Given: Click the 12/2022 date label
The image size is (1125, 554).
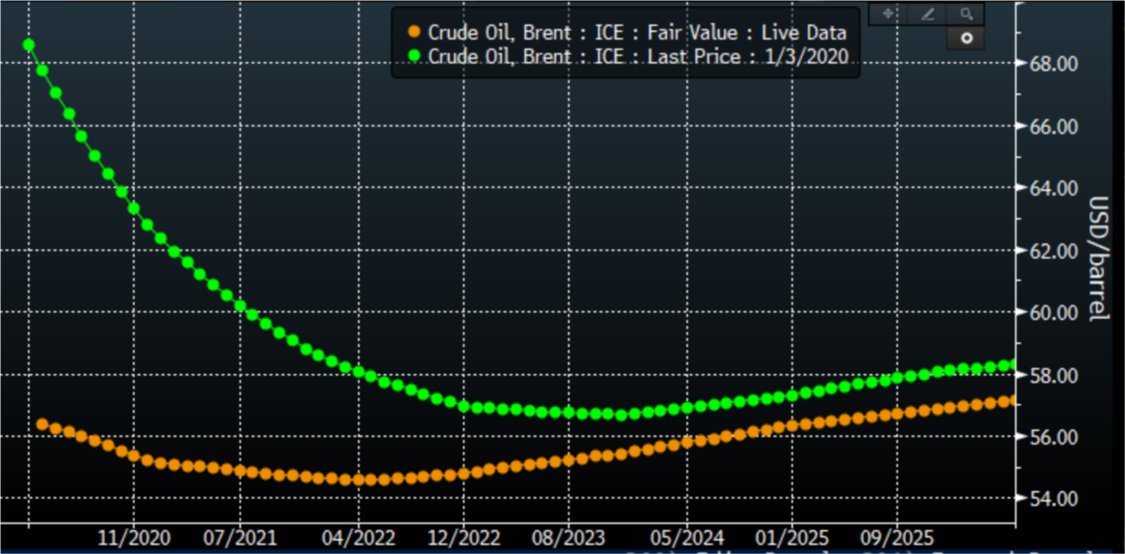Looking at the screenshot, I should point(463,537).
